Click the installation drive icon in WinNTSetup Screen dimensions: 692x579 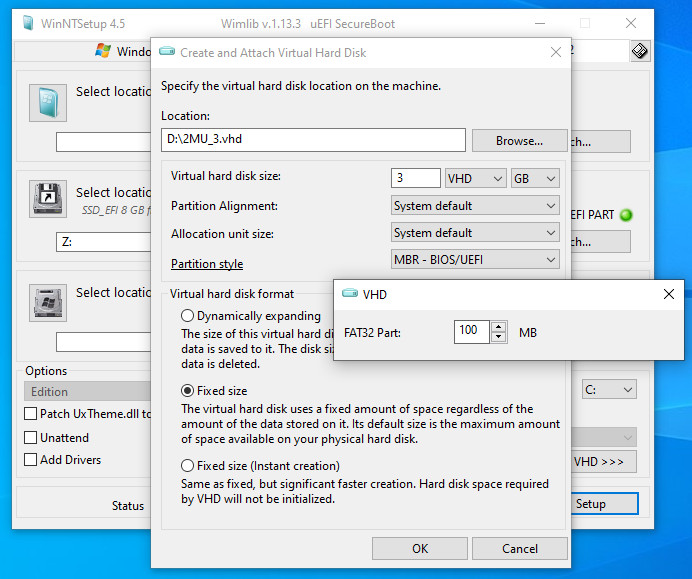point(48,303)
